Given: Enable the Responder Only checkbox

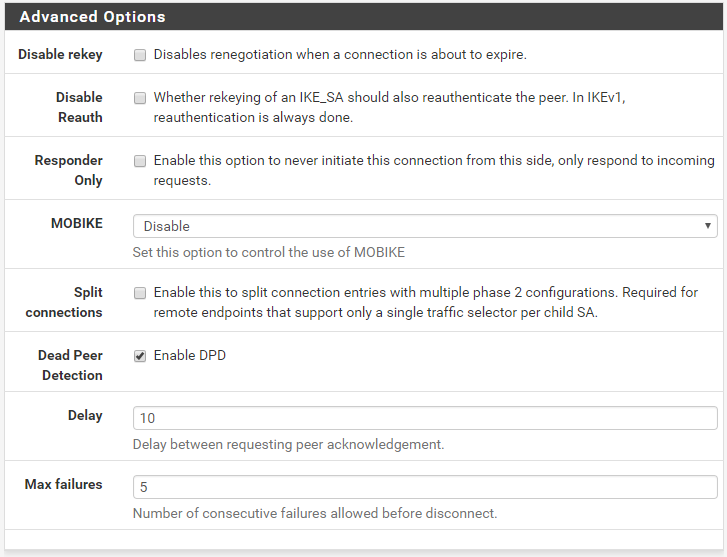Looking at the screenshot, I should pyautogui.click(x=140, y=161).
